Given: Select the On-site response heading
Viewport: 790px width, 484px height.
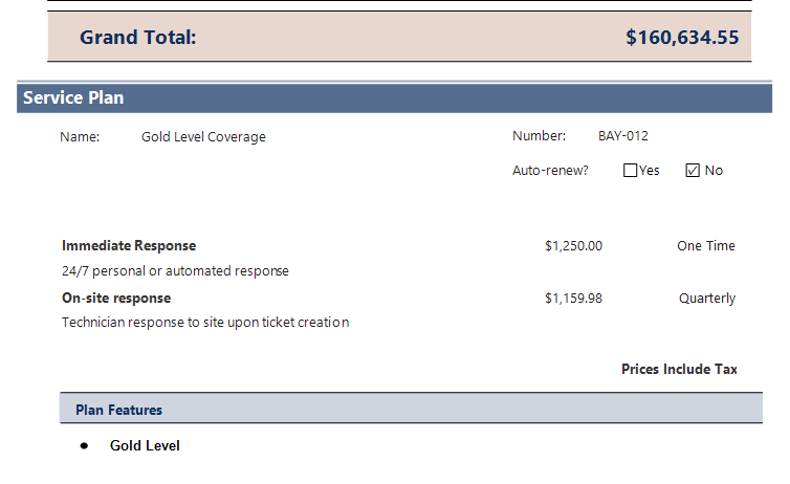Looking at the screenshot, I should (x=116, y=298).
